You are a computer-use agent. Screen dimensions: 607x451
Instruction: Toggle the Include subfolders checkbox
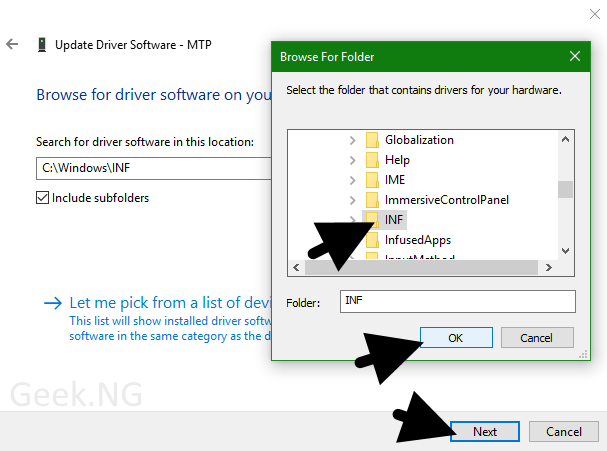43,197
